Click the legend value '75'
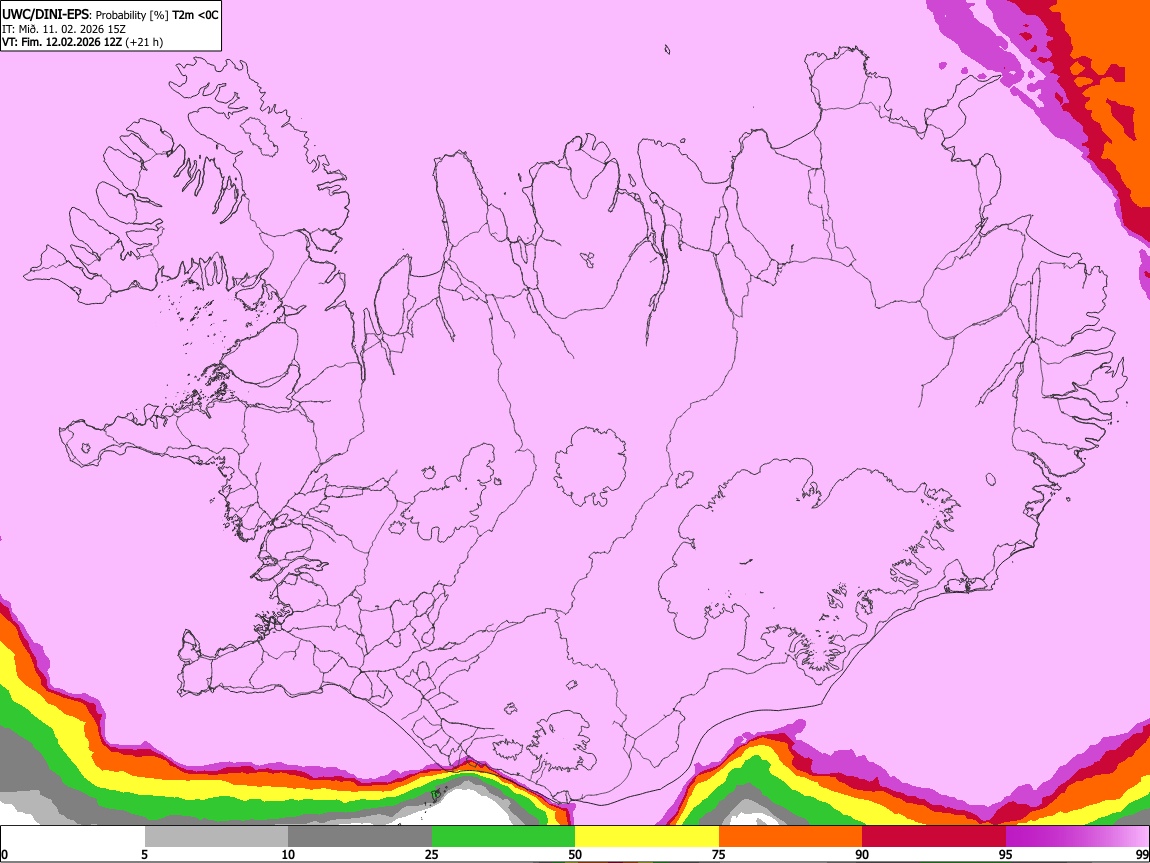This screenshot has height=863, width=1150. (719, 854)
